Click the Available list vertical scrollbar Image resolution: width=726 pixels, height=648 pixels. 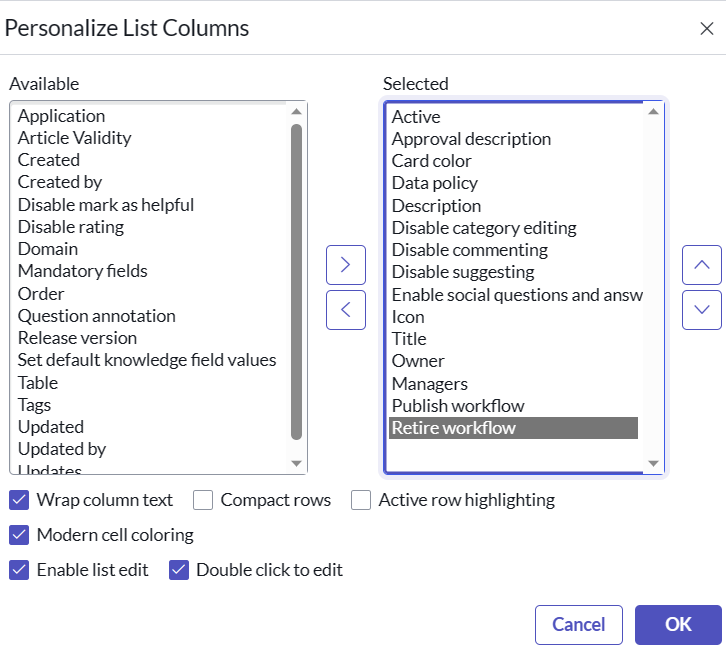pyautogui.click(x=296, y=280)
